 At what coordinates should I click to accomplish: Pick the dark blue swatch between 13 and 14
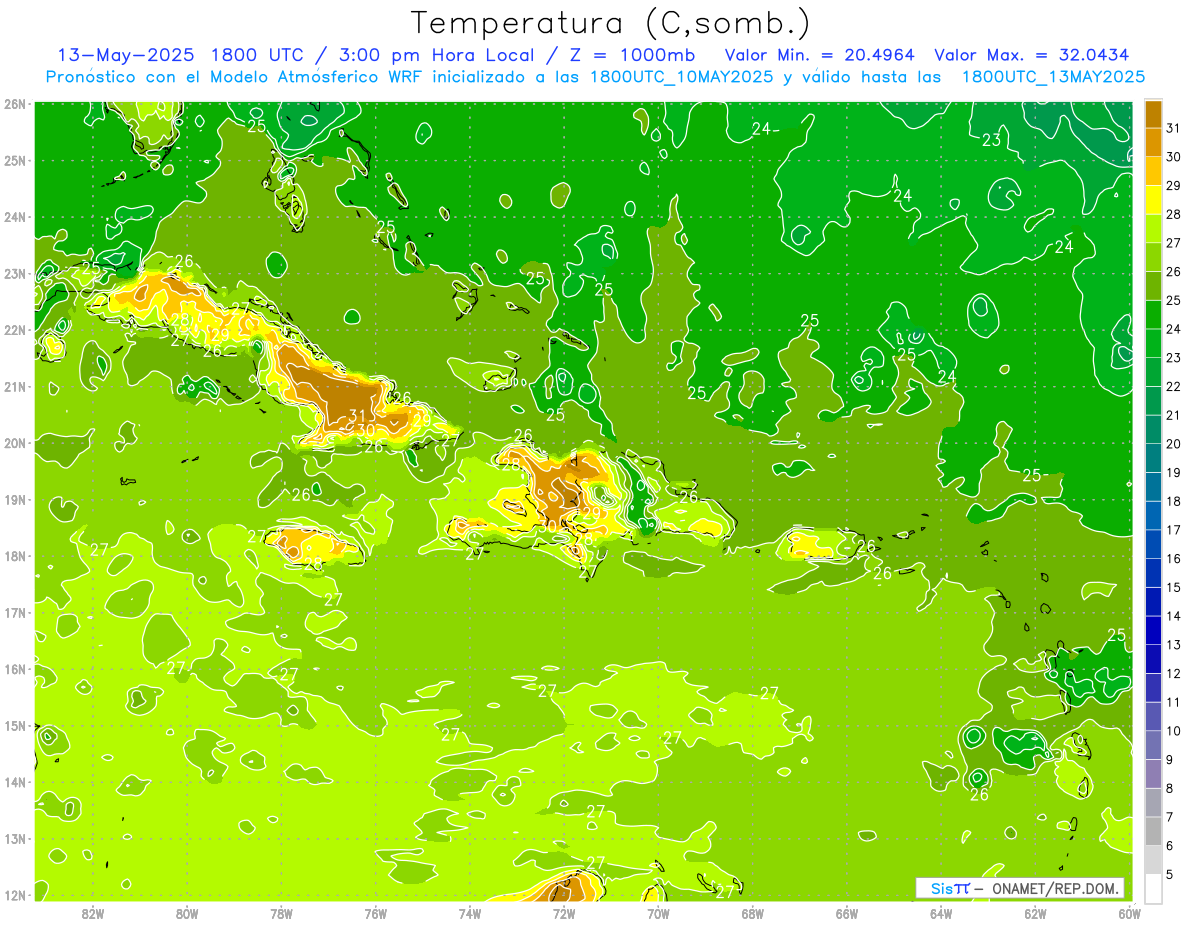pyautogui.click(x=1153, y=630)
